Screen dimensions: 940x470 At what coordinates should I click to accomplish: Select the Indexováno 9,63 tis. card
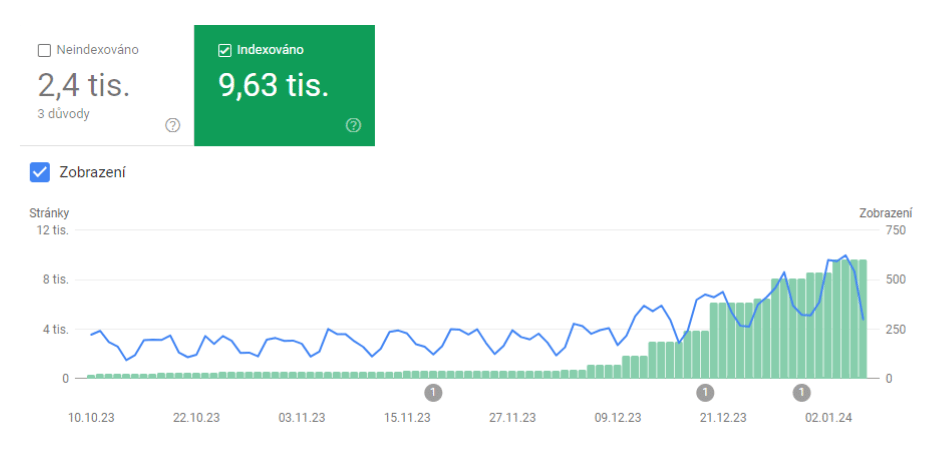285,86
